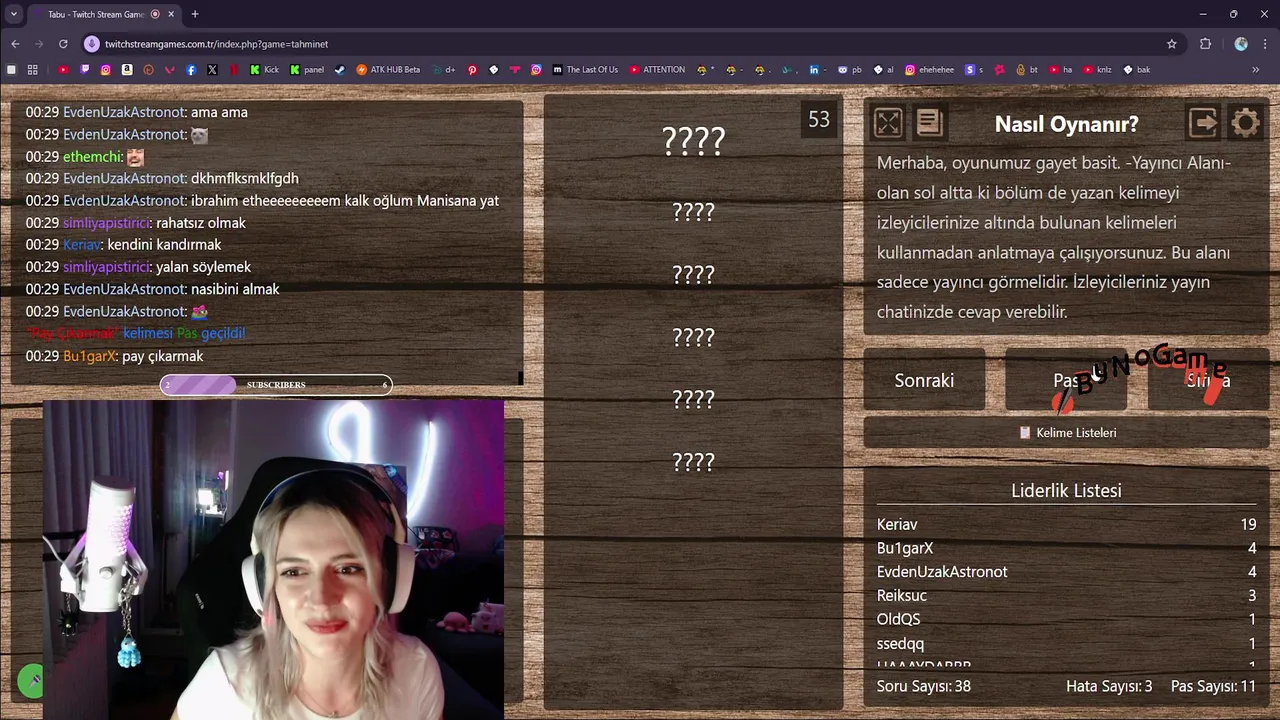This screenshot has height=720, width=1280.
Task: Show more bookmarks via double chevron
Action: (x=1255, y=70)
